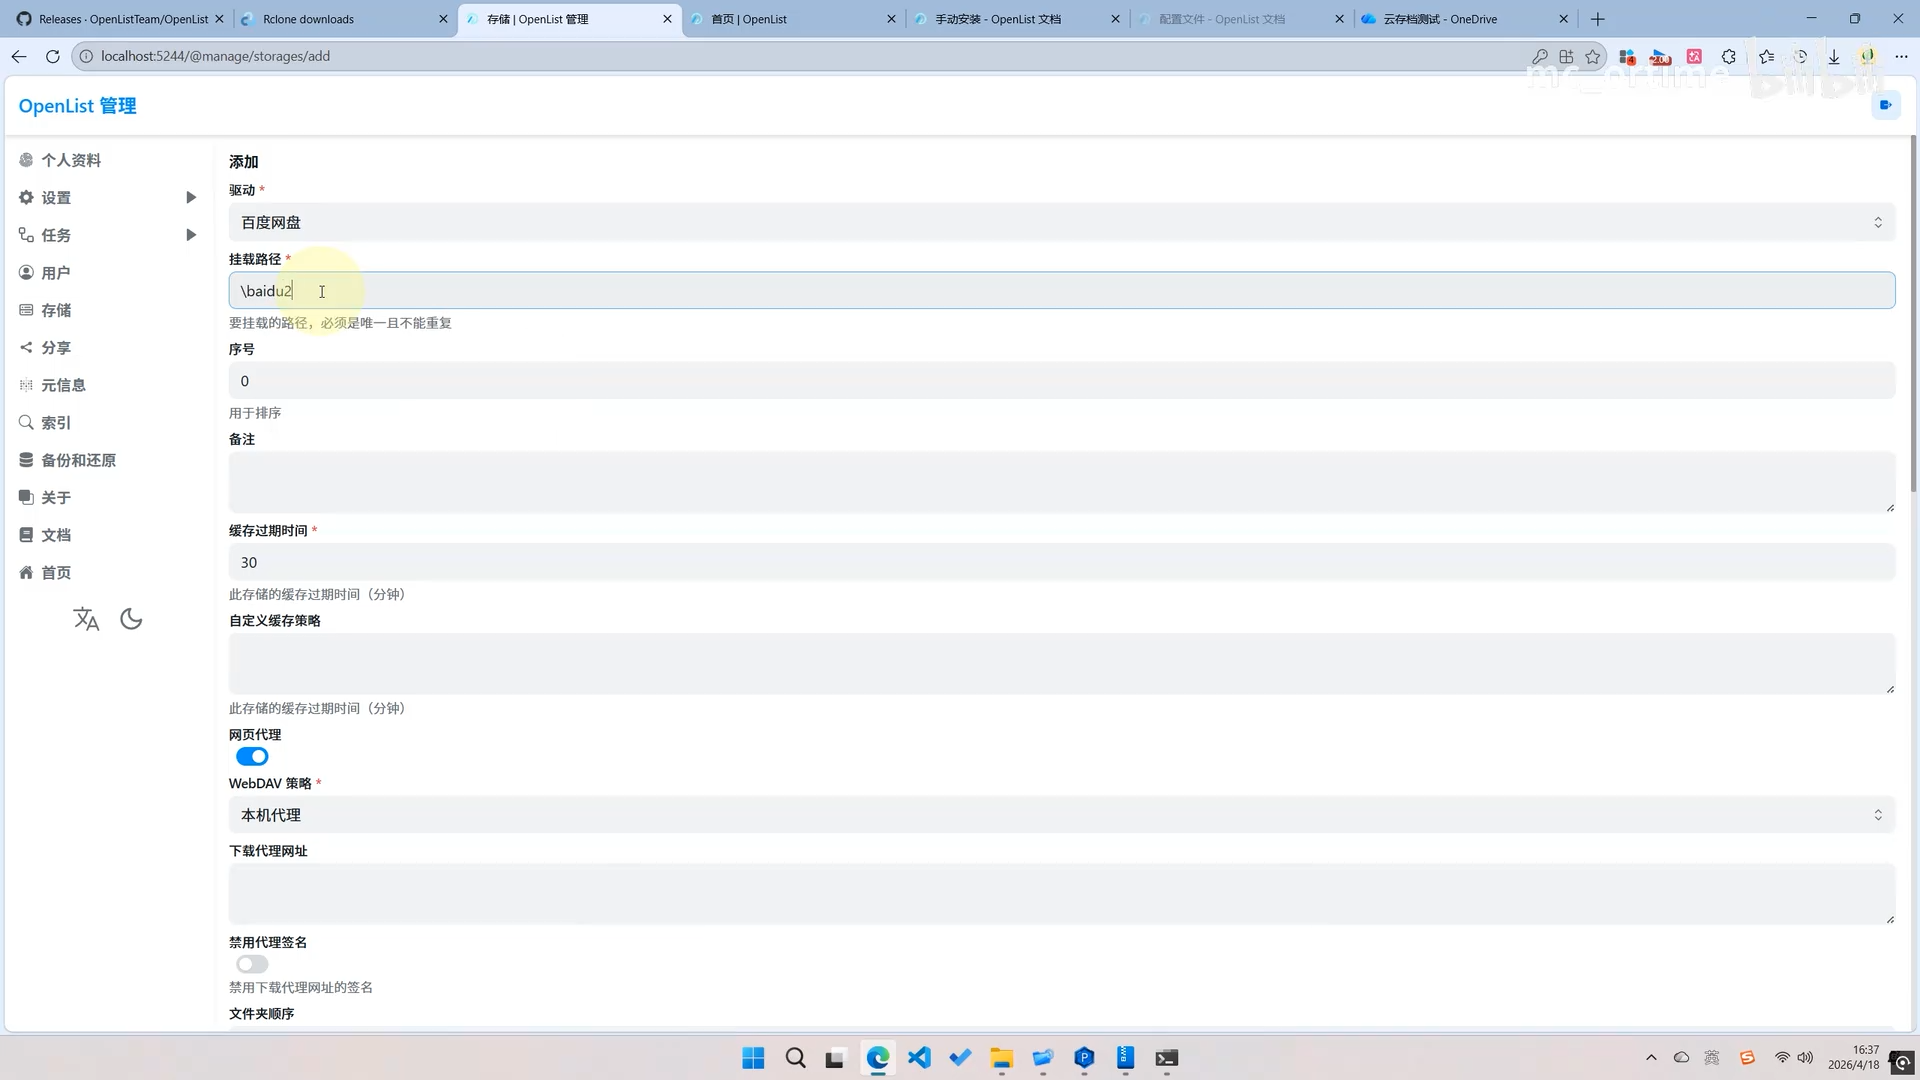1920x1080 pixels.
Task: Disable the 网页代理 toggle switch
Action: (252, 757)
